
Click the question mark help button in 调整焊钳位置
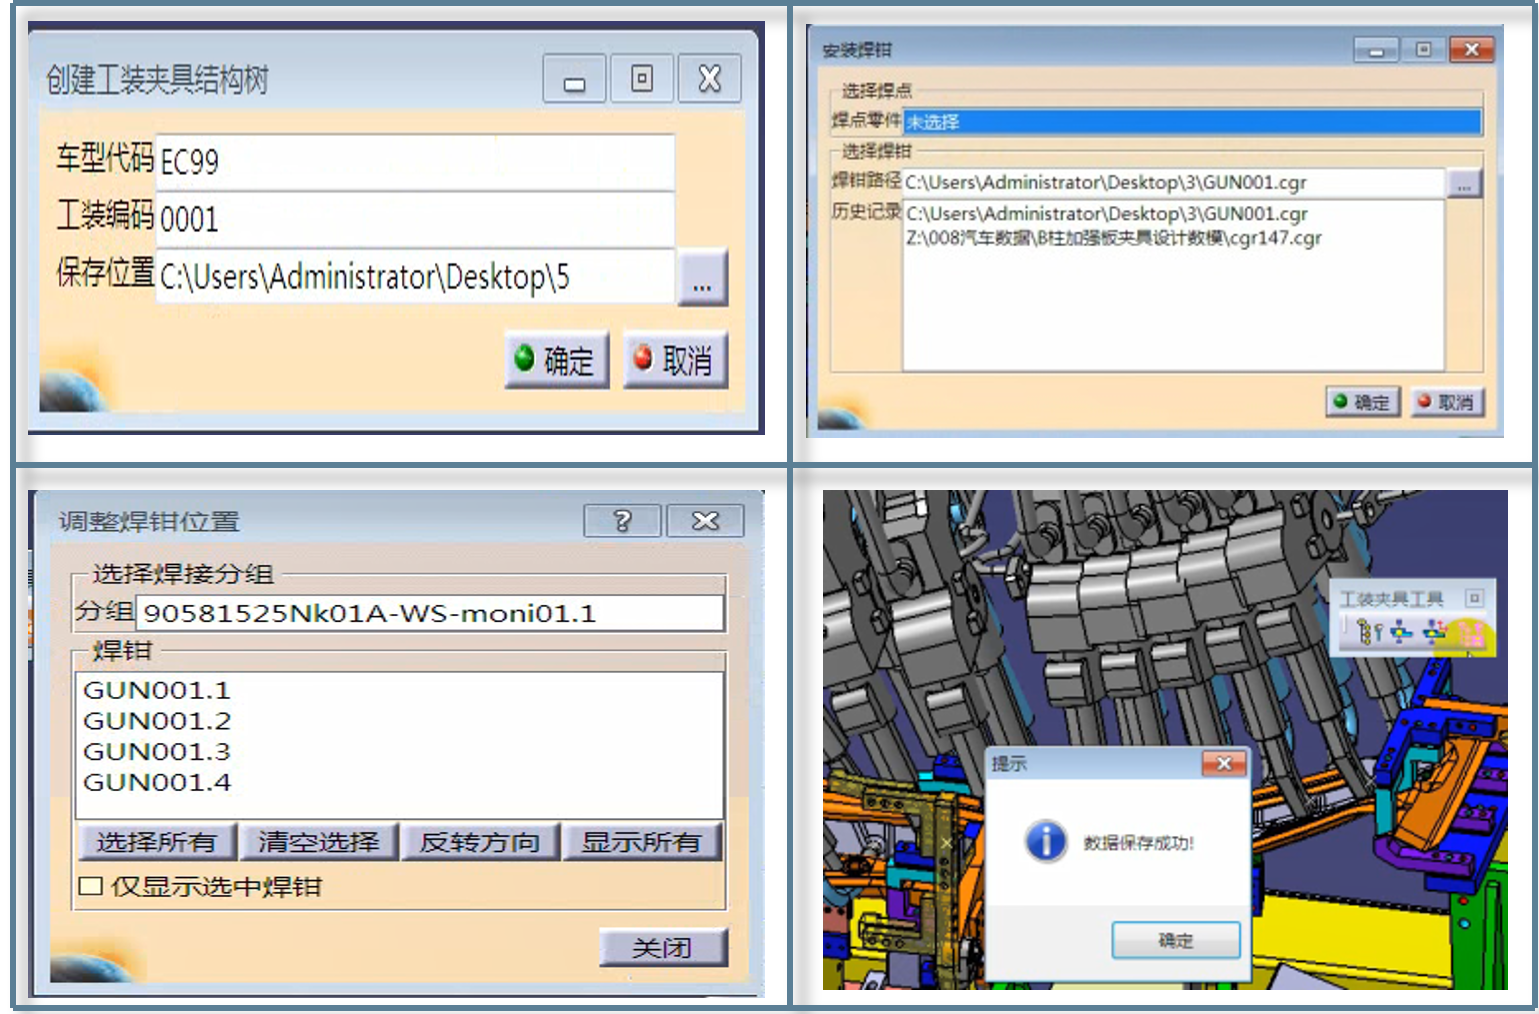(x=622, y=521)
